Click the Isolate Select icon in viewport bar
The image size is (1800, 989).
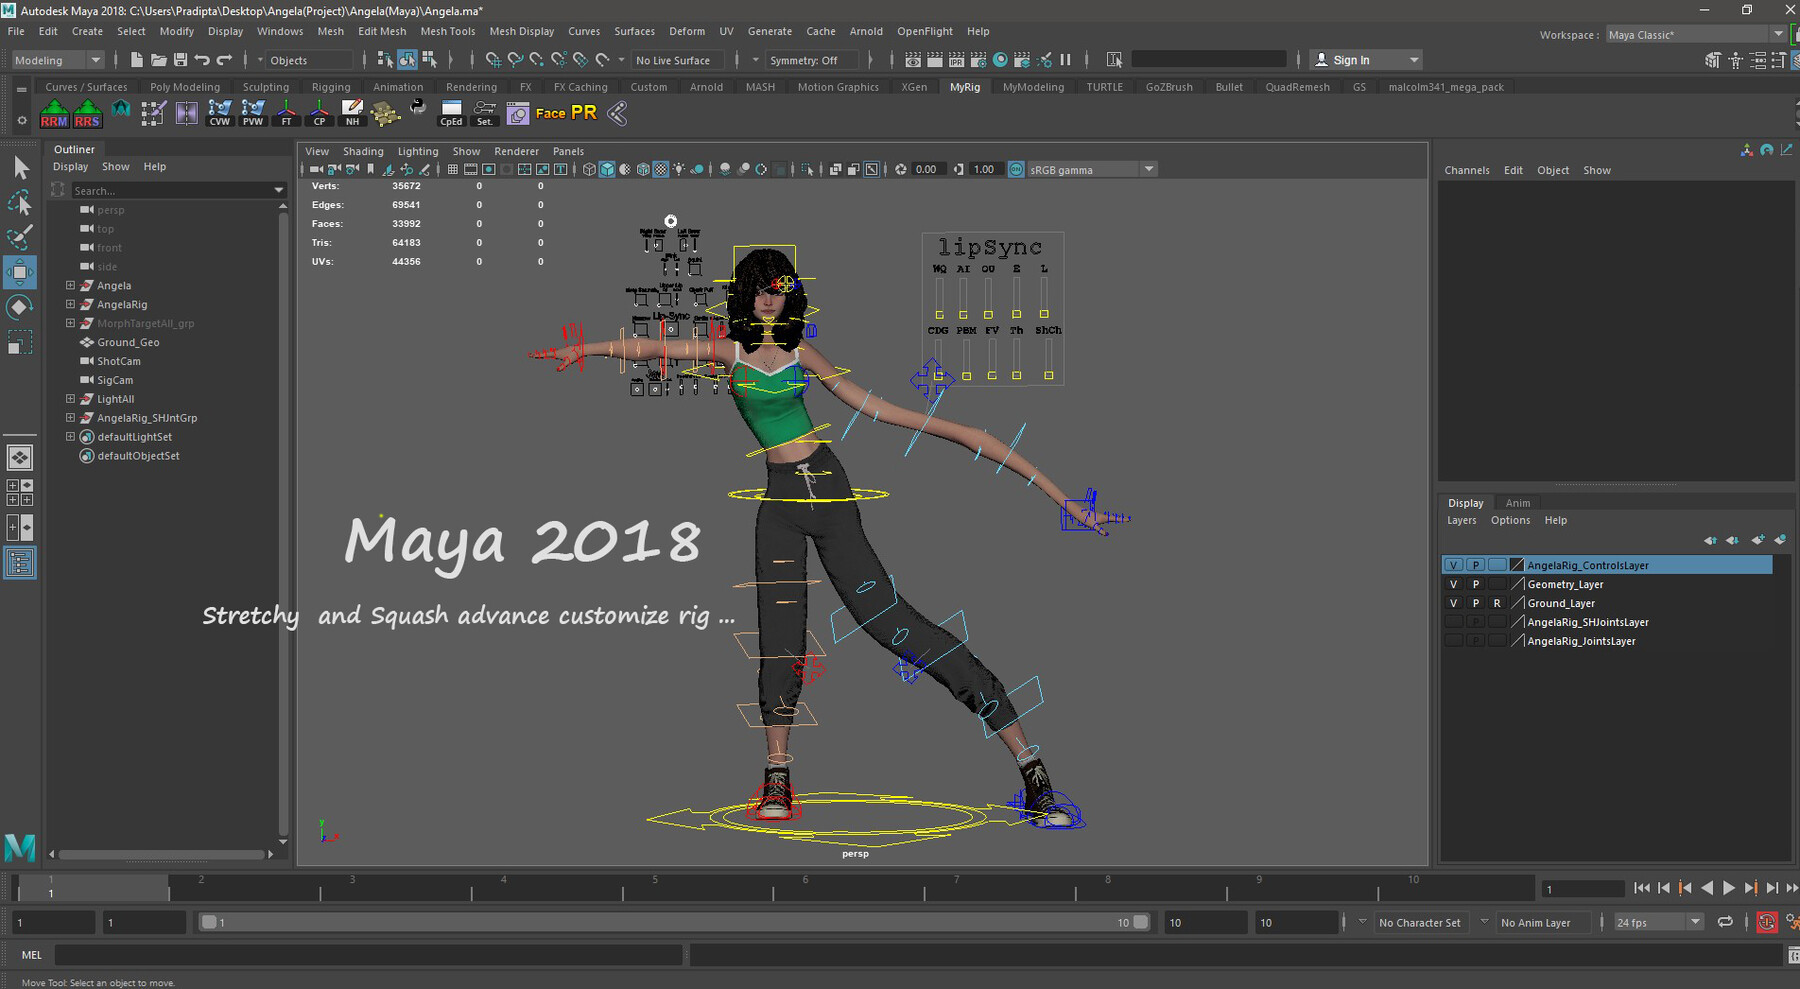pos(807,169)
